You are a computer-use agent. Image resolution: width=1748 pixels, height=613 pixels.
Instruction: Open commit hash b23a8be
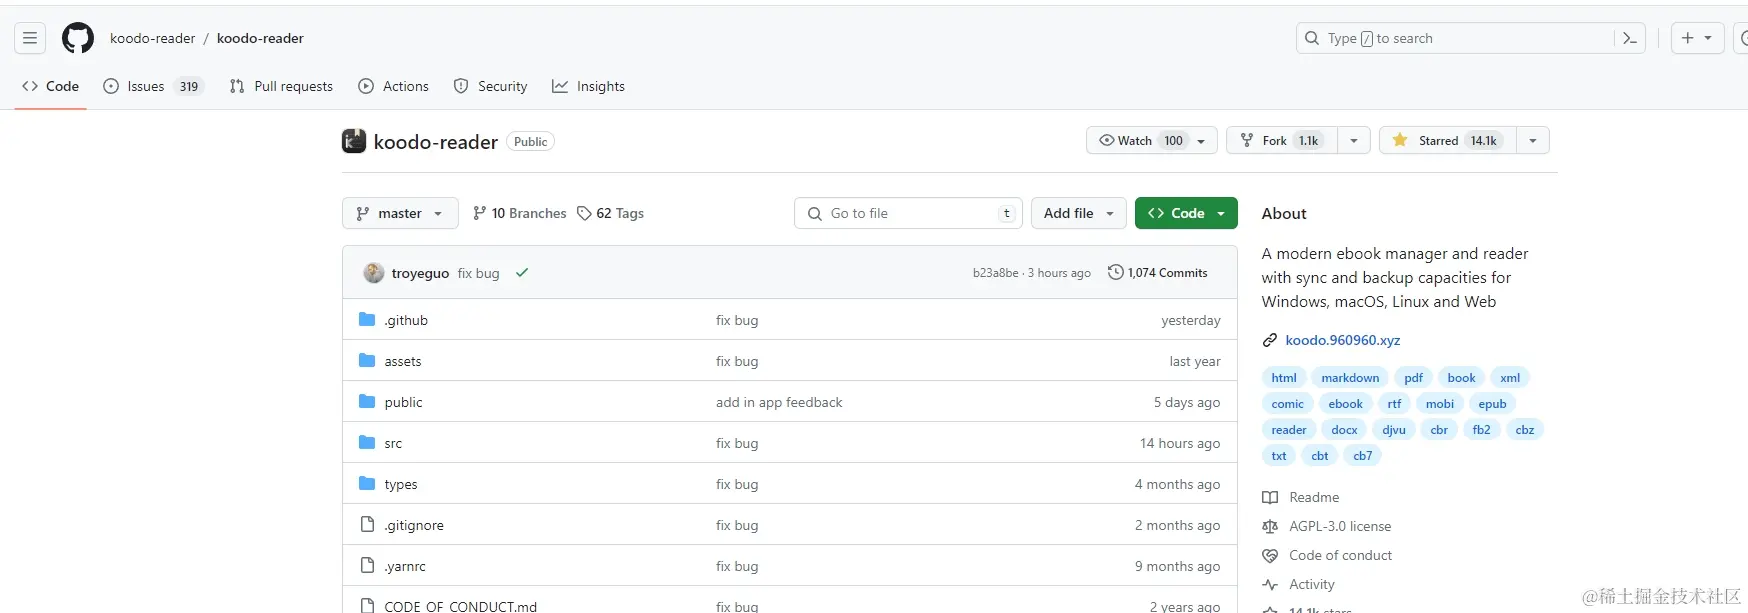(995, 273)
